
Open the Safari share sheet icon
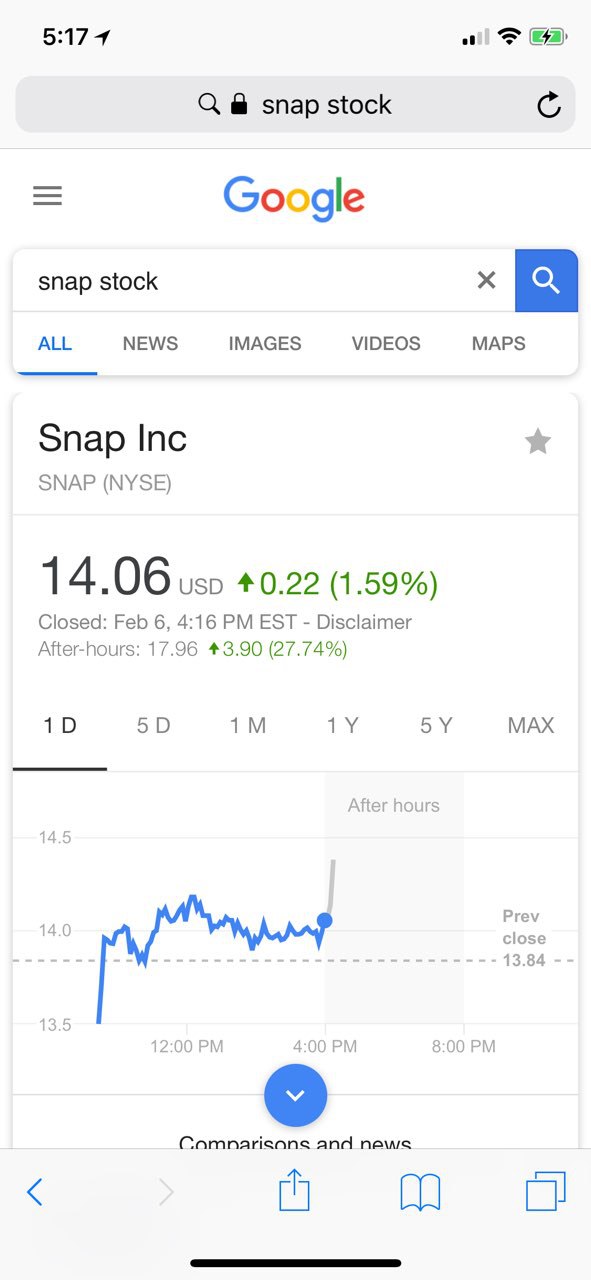pyautogui.click(x=294, y=1190)
